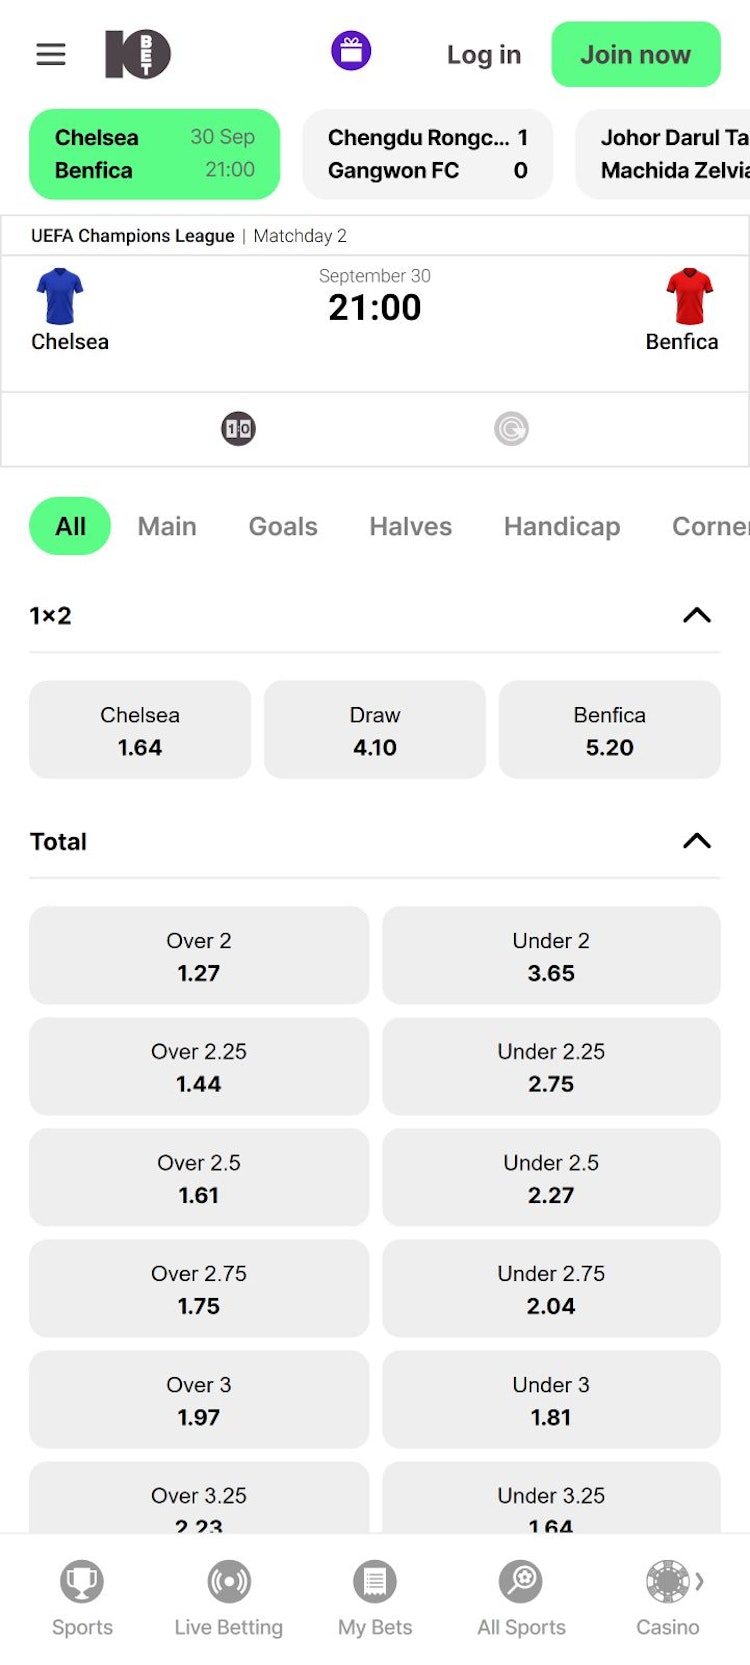This screenshot has width=750, height=1665.
Task: Open the purple gift promotions icon
Action: coord(351,51)
